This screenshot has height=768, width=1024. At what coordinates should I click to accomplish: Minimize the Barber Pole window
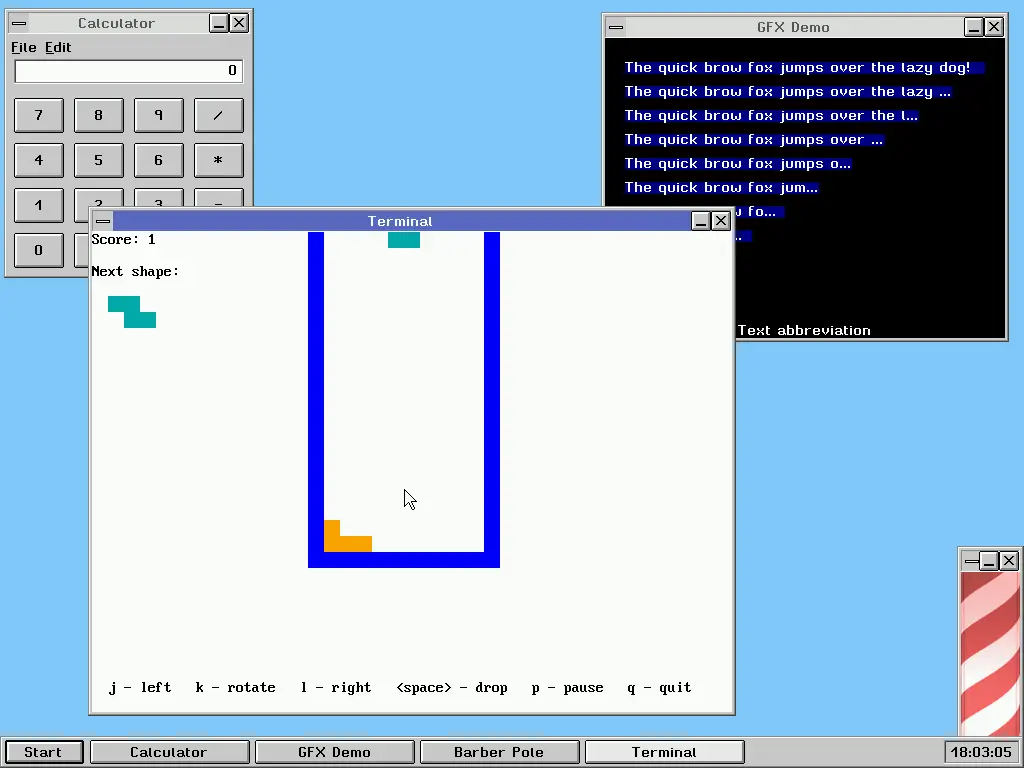pos(988,561)
